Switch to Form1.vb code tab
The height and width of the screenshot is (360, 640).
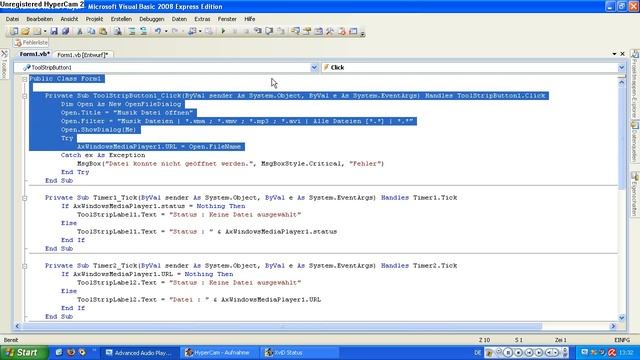click(34, 54)
